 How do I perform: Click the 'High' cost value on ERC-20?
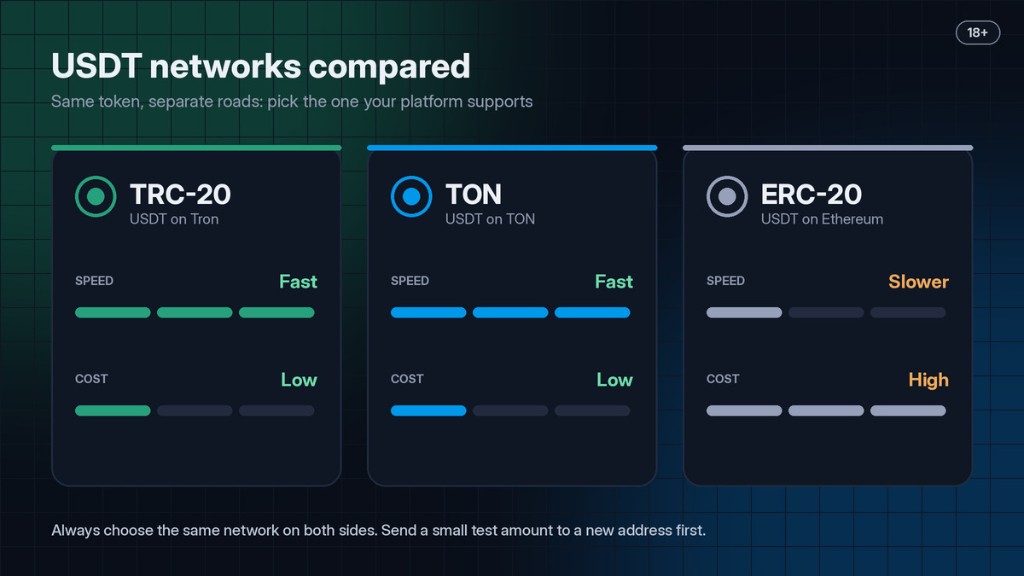click(928, 379)
